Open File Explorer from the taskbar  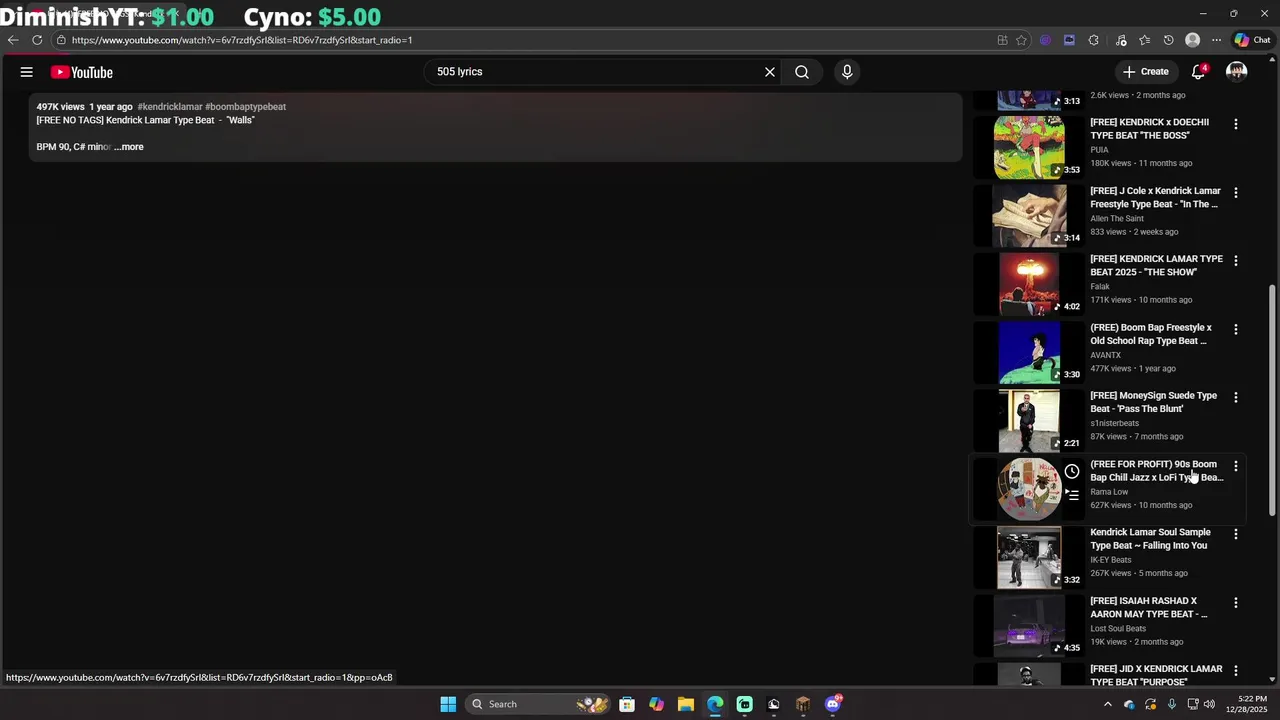(x=686, y=704)
